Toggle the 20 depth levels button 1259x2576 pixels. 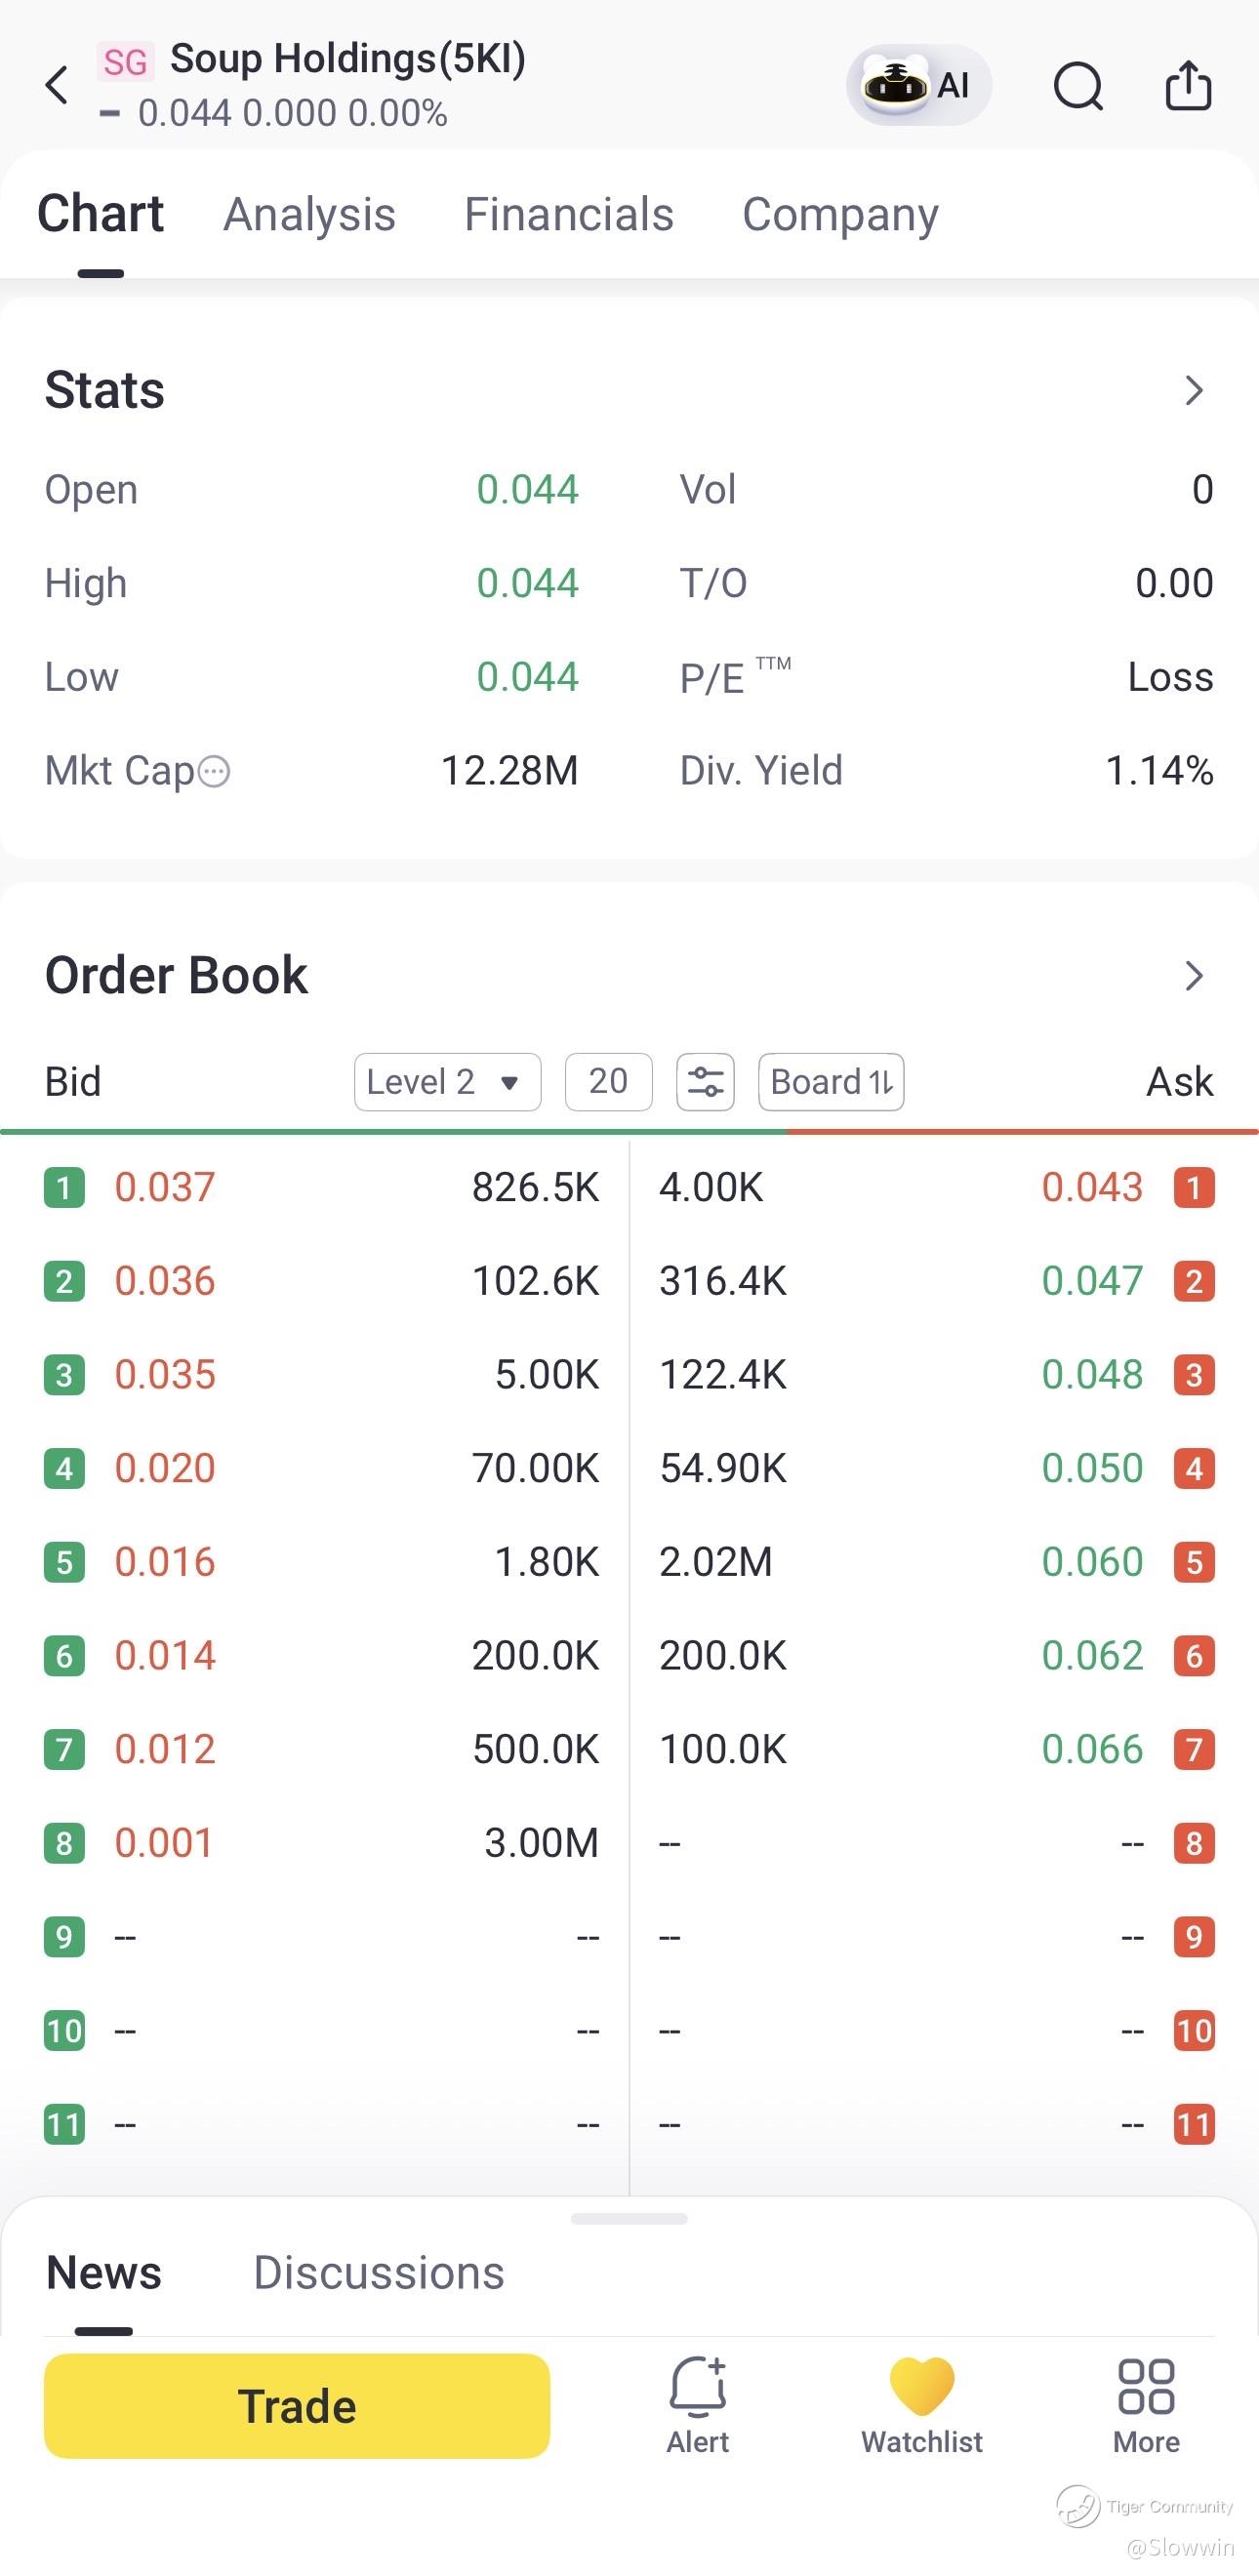608,1082
